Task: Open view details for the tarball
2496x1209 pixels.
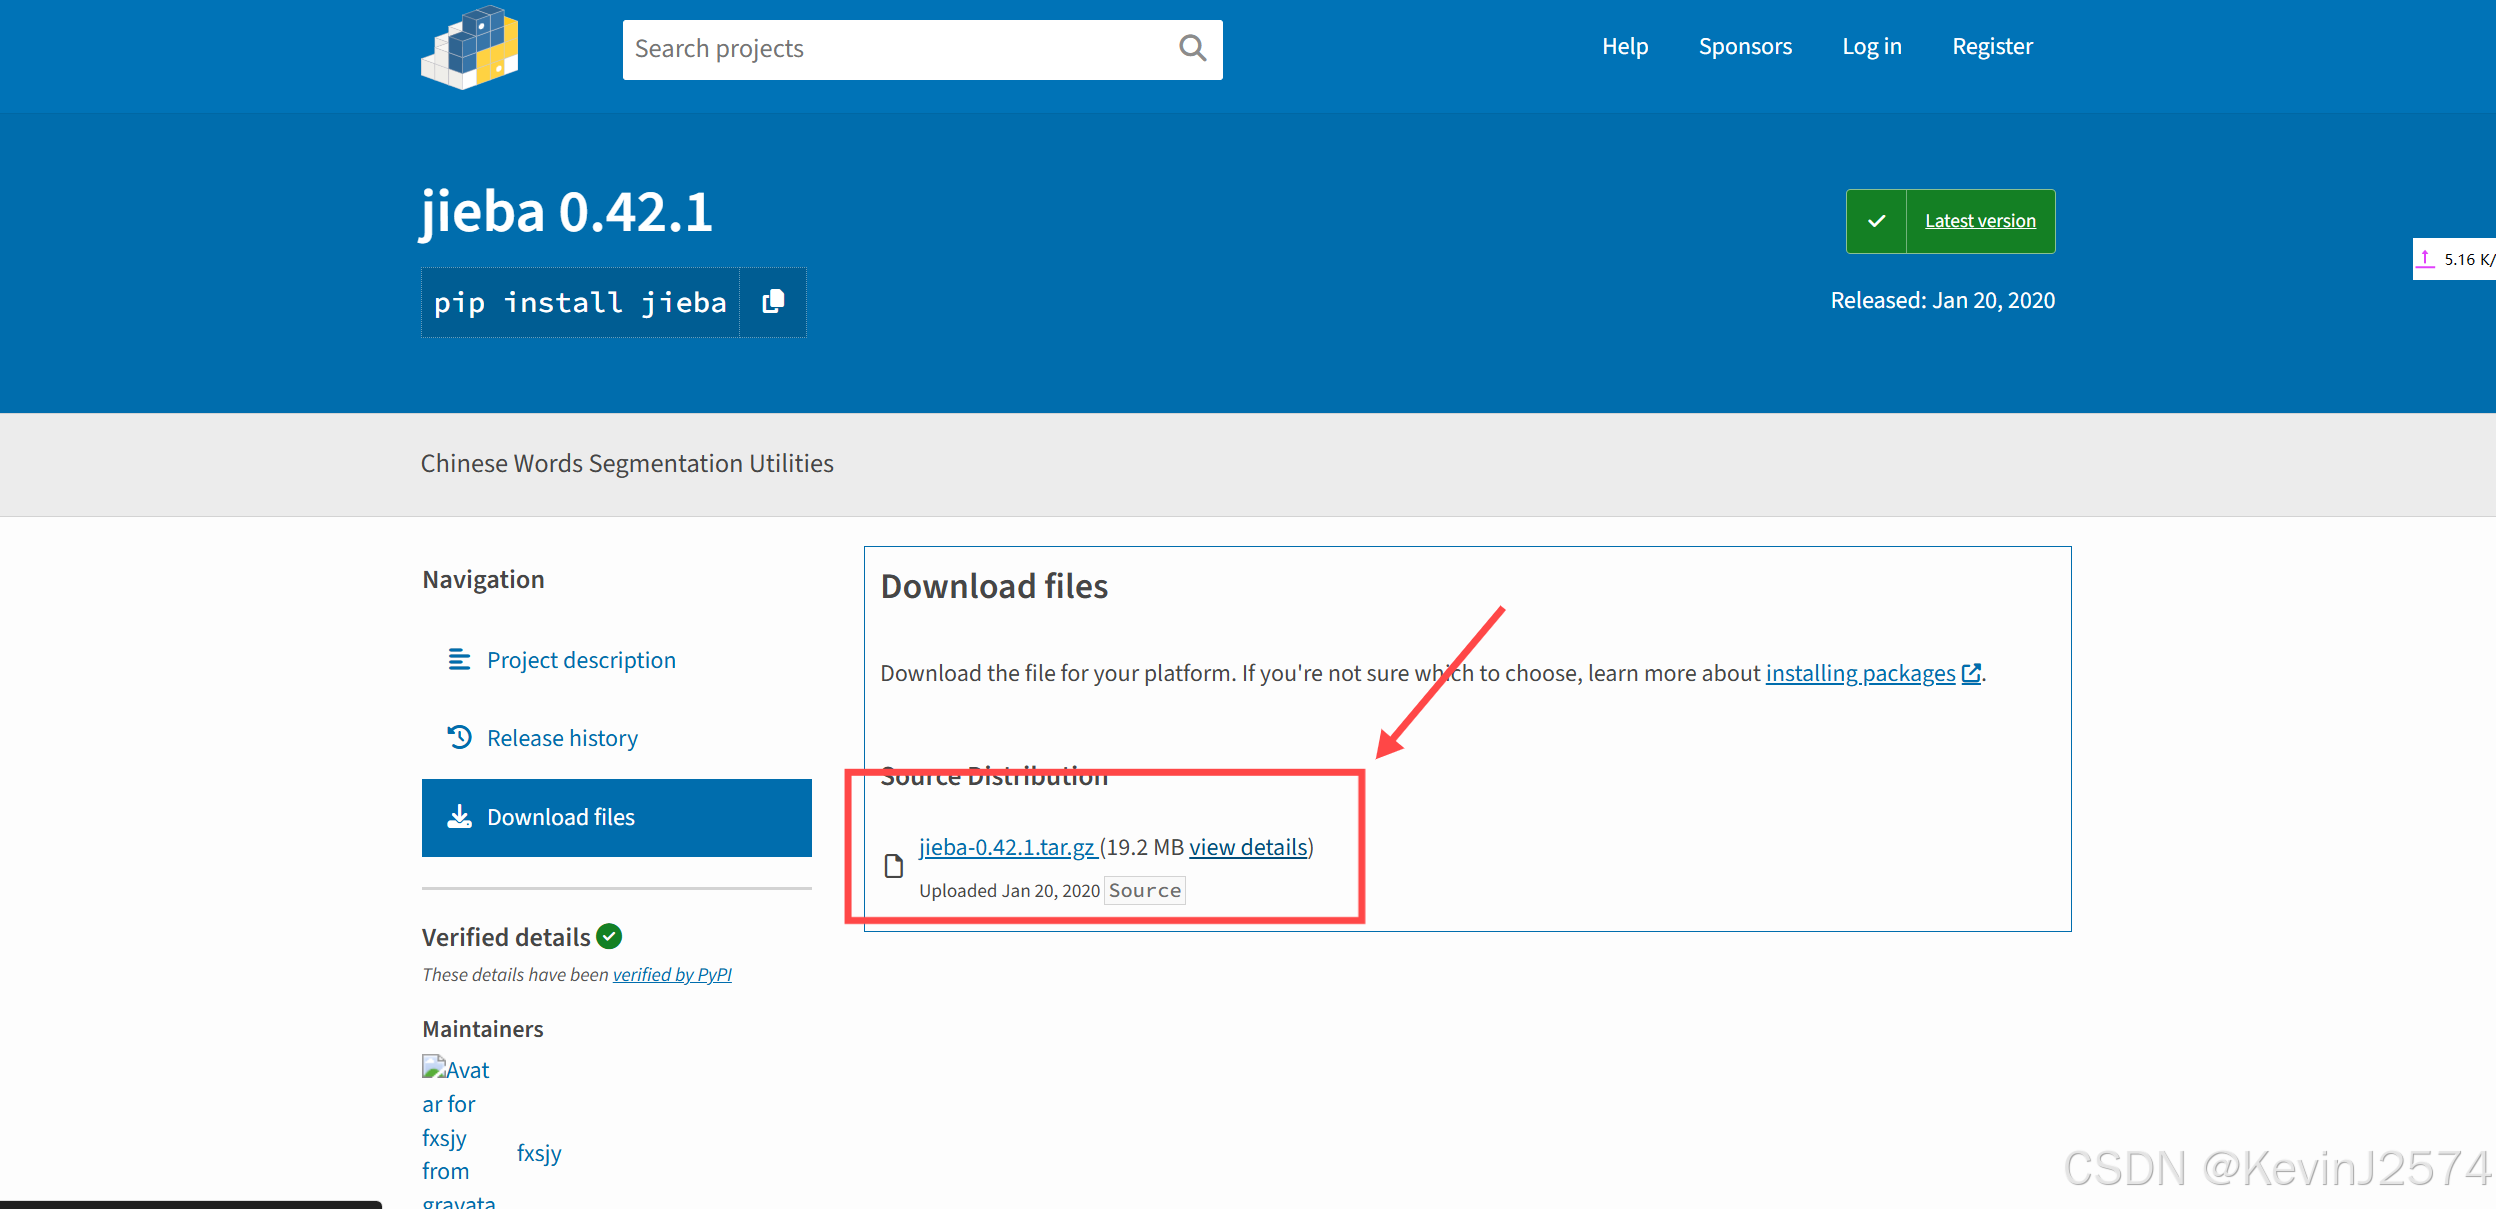Action: [x=1248, y=847]
